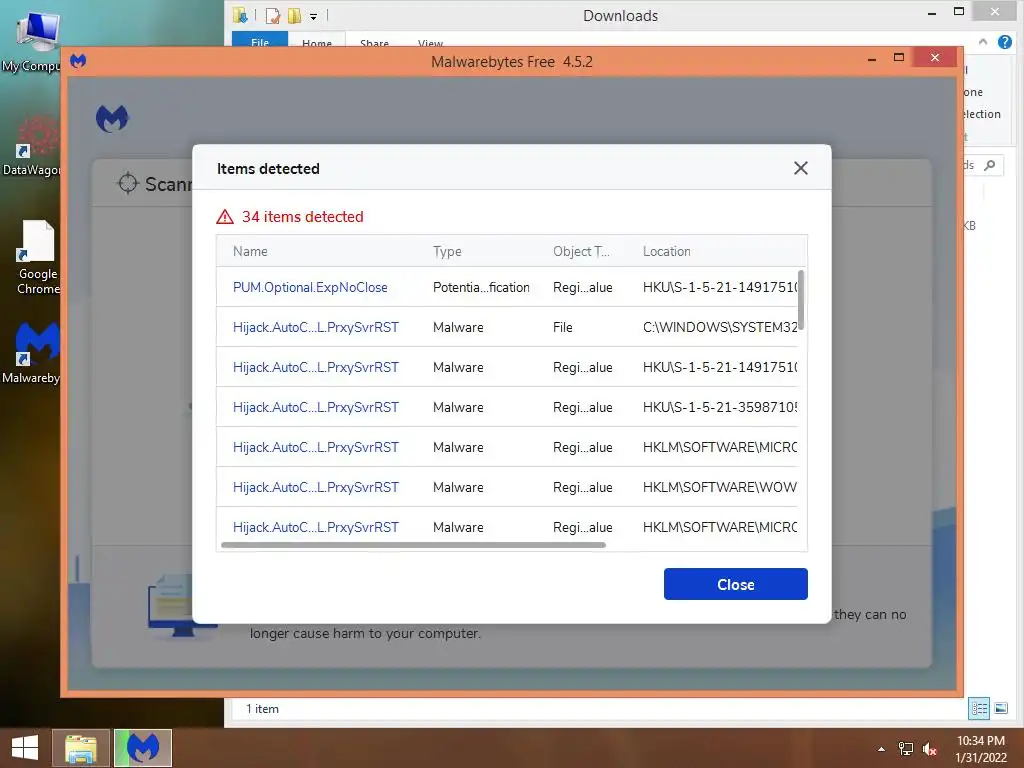Select the DataWagon desktop shortcut
The width and height of the screenshot is (1024, 768).
click(31, 145)
